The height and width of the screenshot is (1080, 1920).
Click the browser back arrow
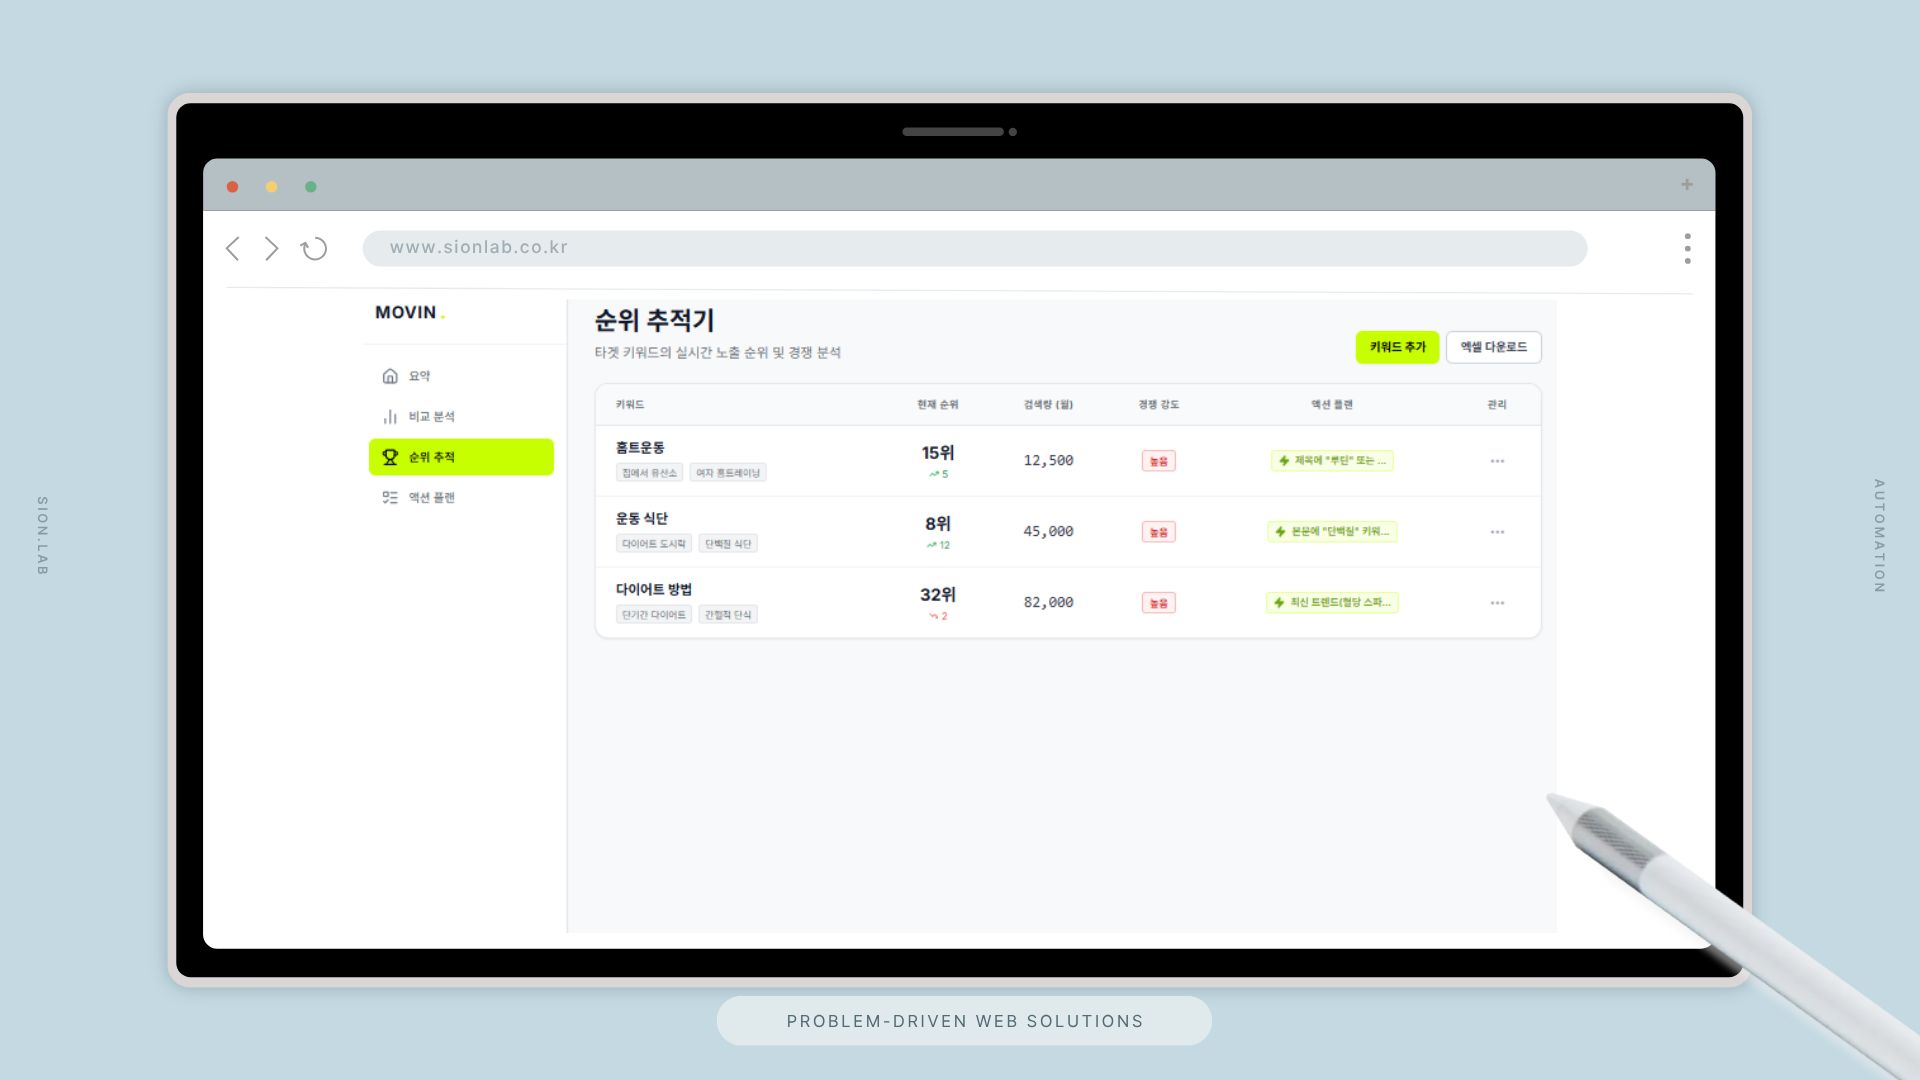233,249
